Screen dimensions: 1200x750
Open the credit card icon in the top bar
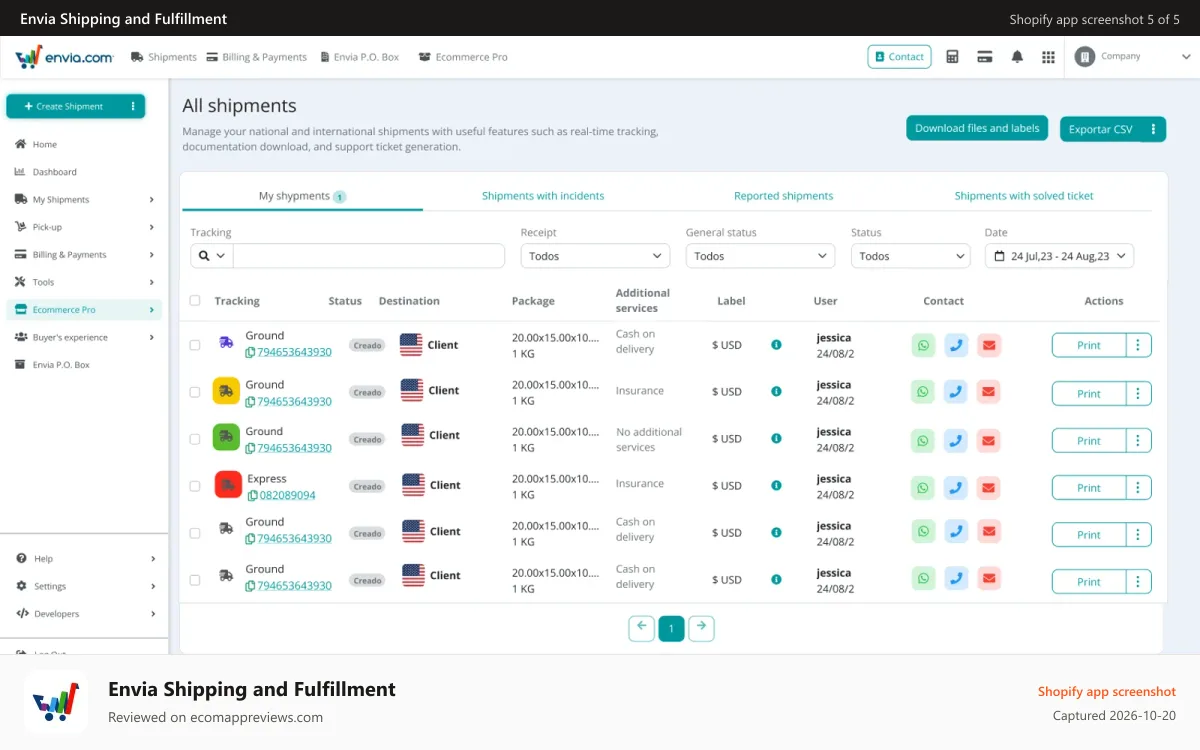[984, 57]
